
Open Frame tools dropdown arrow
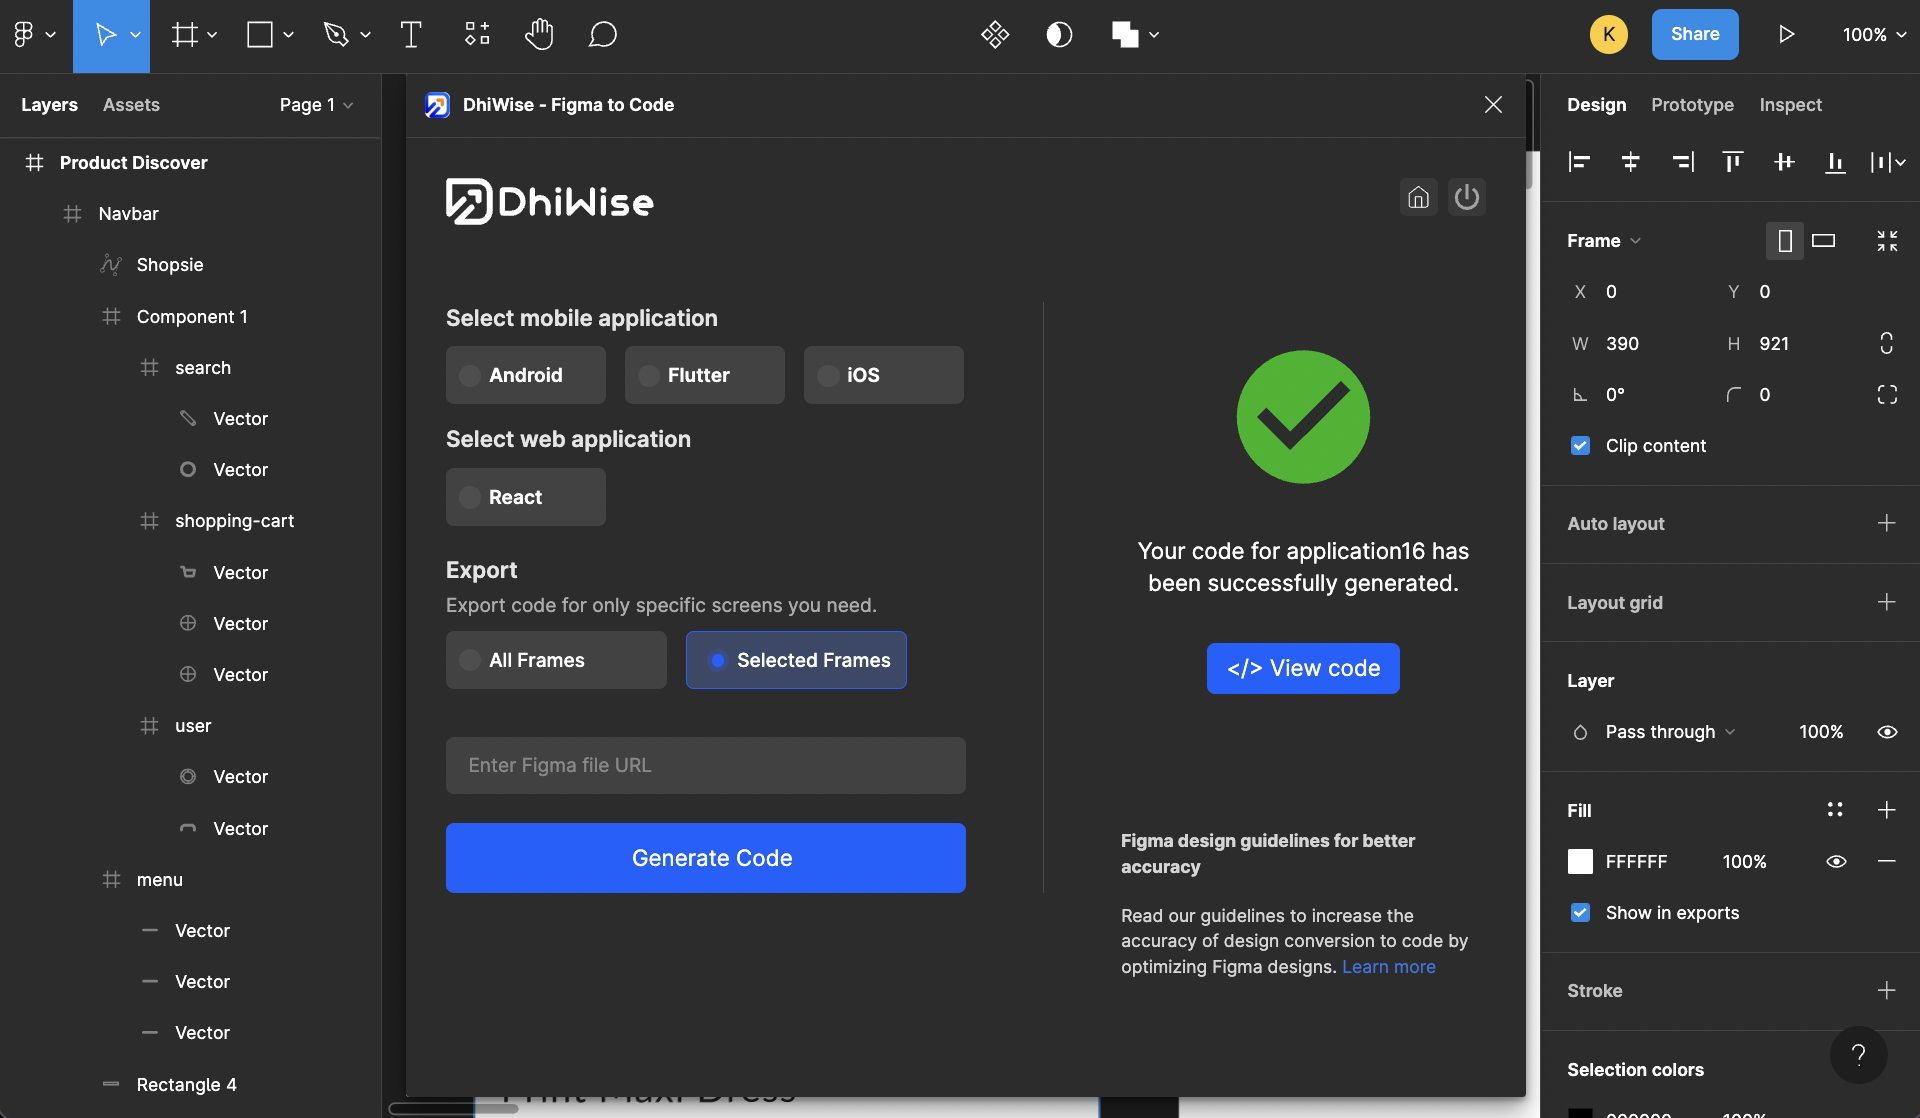coord(212,35)
